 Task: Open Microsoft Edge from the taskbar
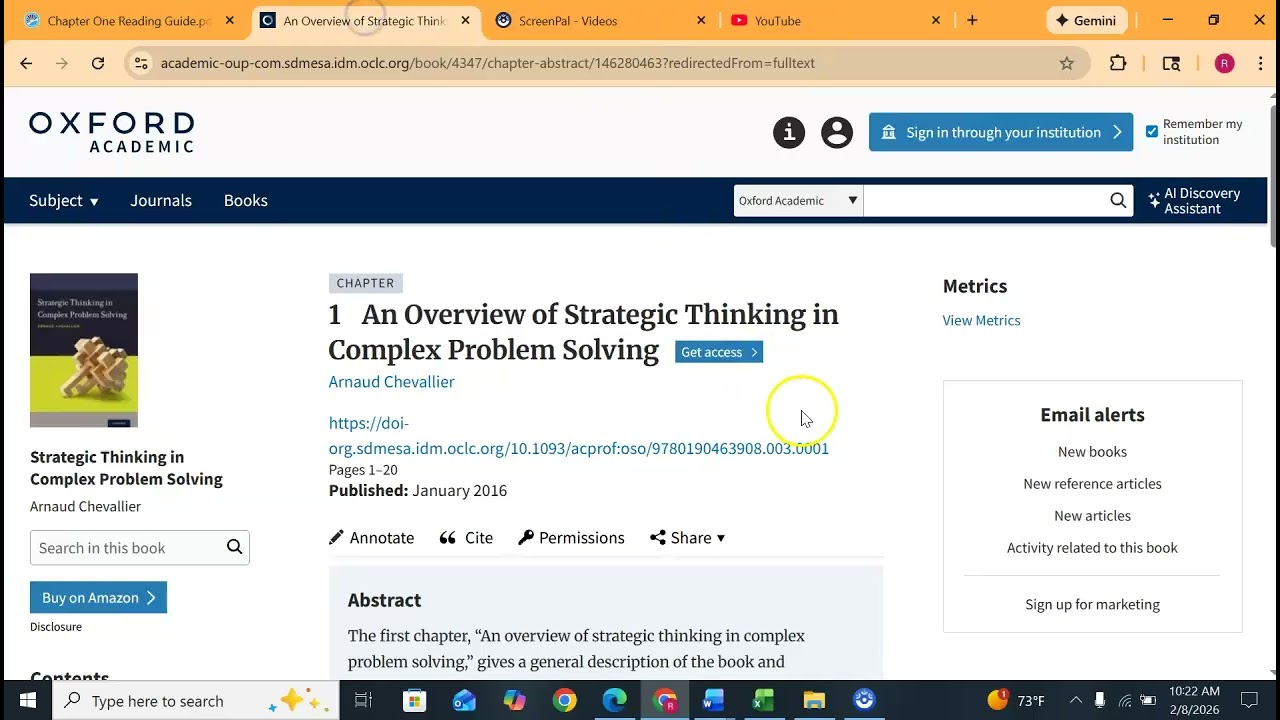click(614, 701)
